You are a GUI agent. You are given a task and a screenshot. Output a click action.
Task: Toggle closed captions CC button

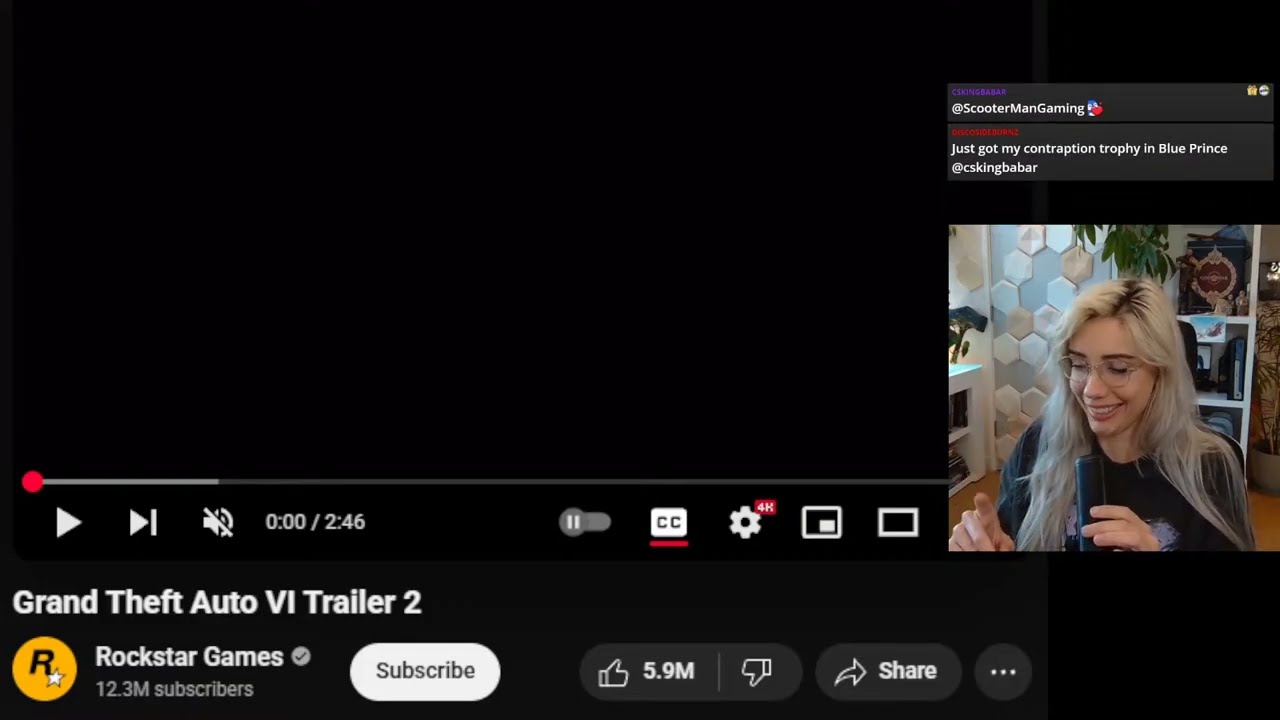(x=669, y=522)
